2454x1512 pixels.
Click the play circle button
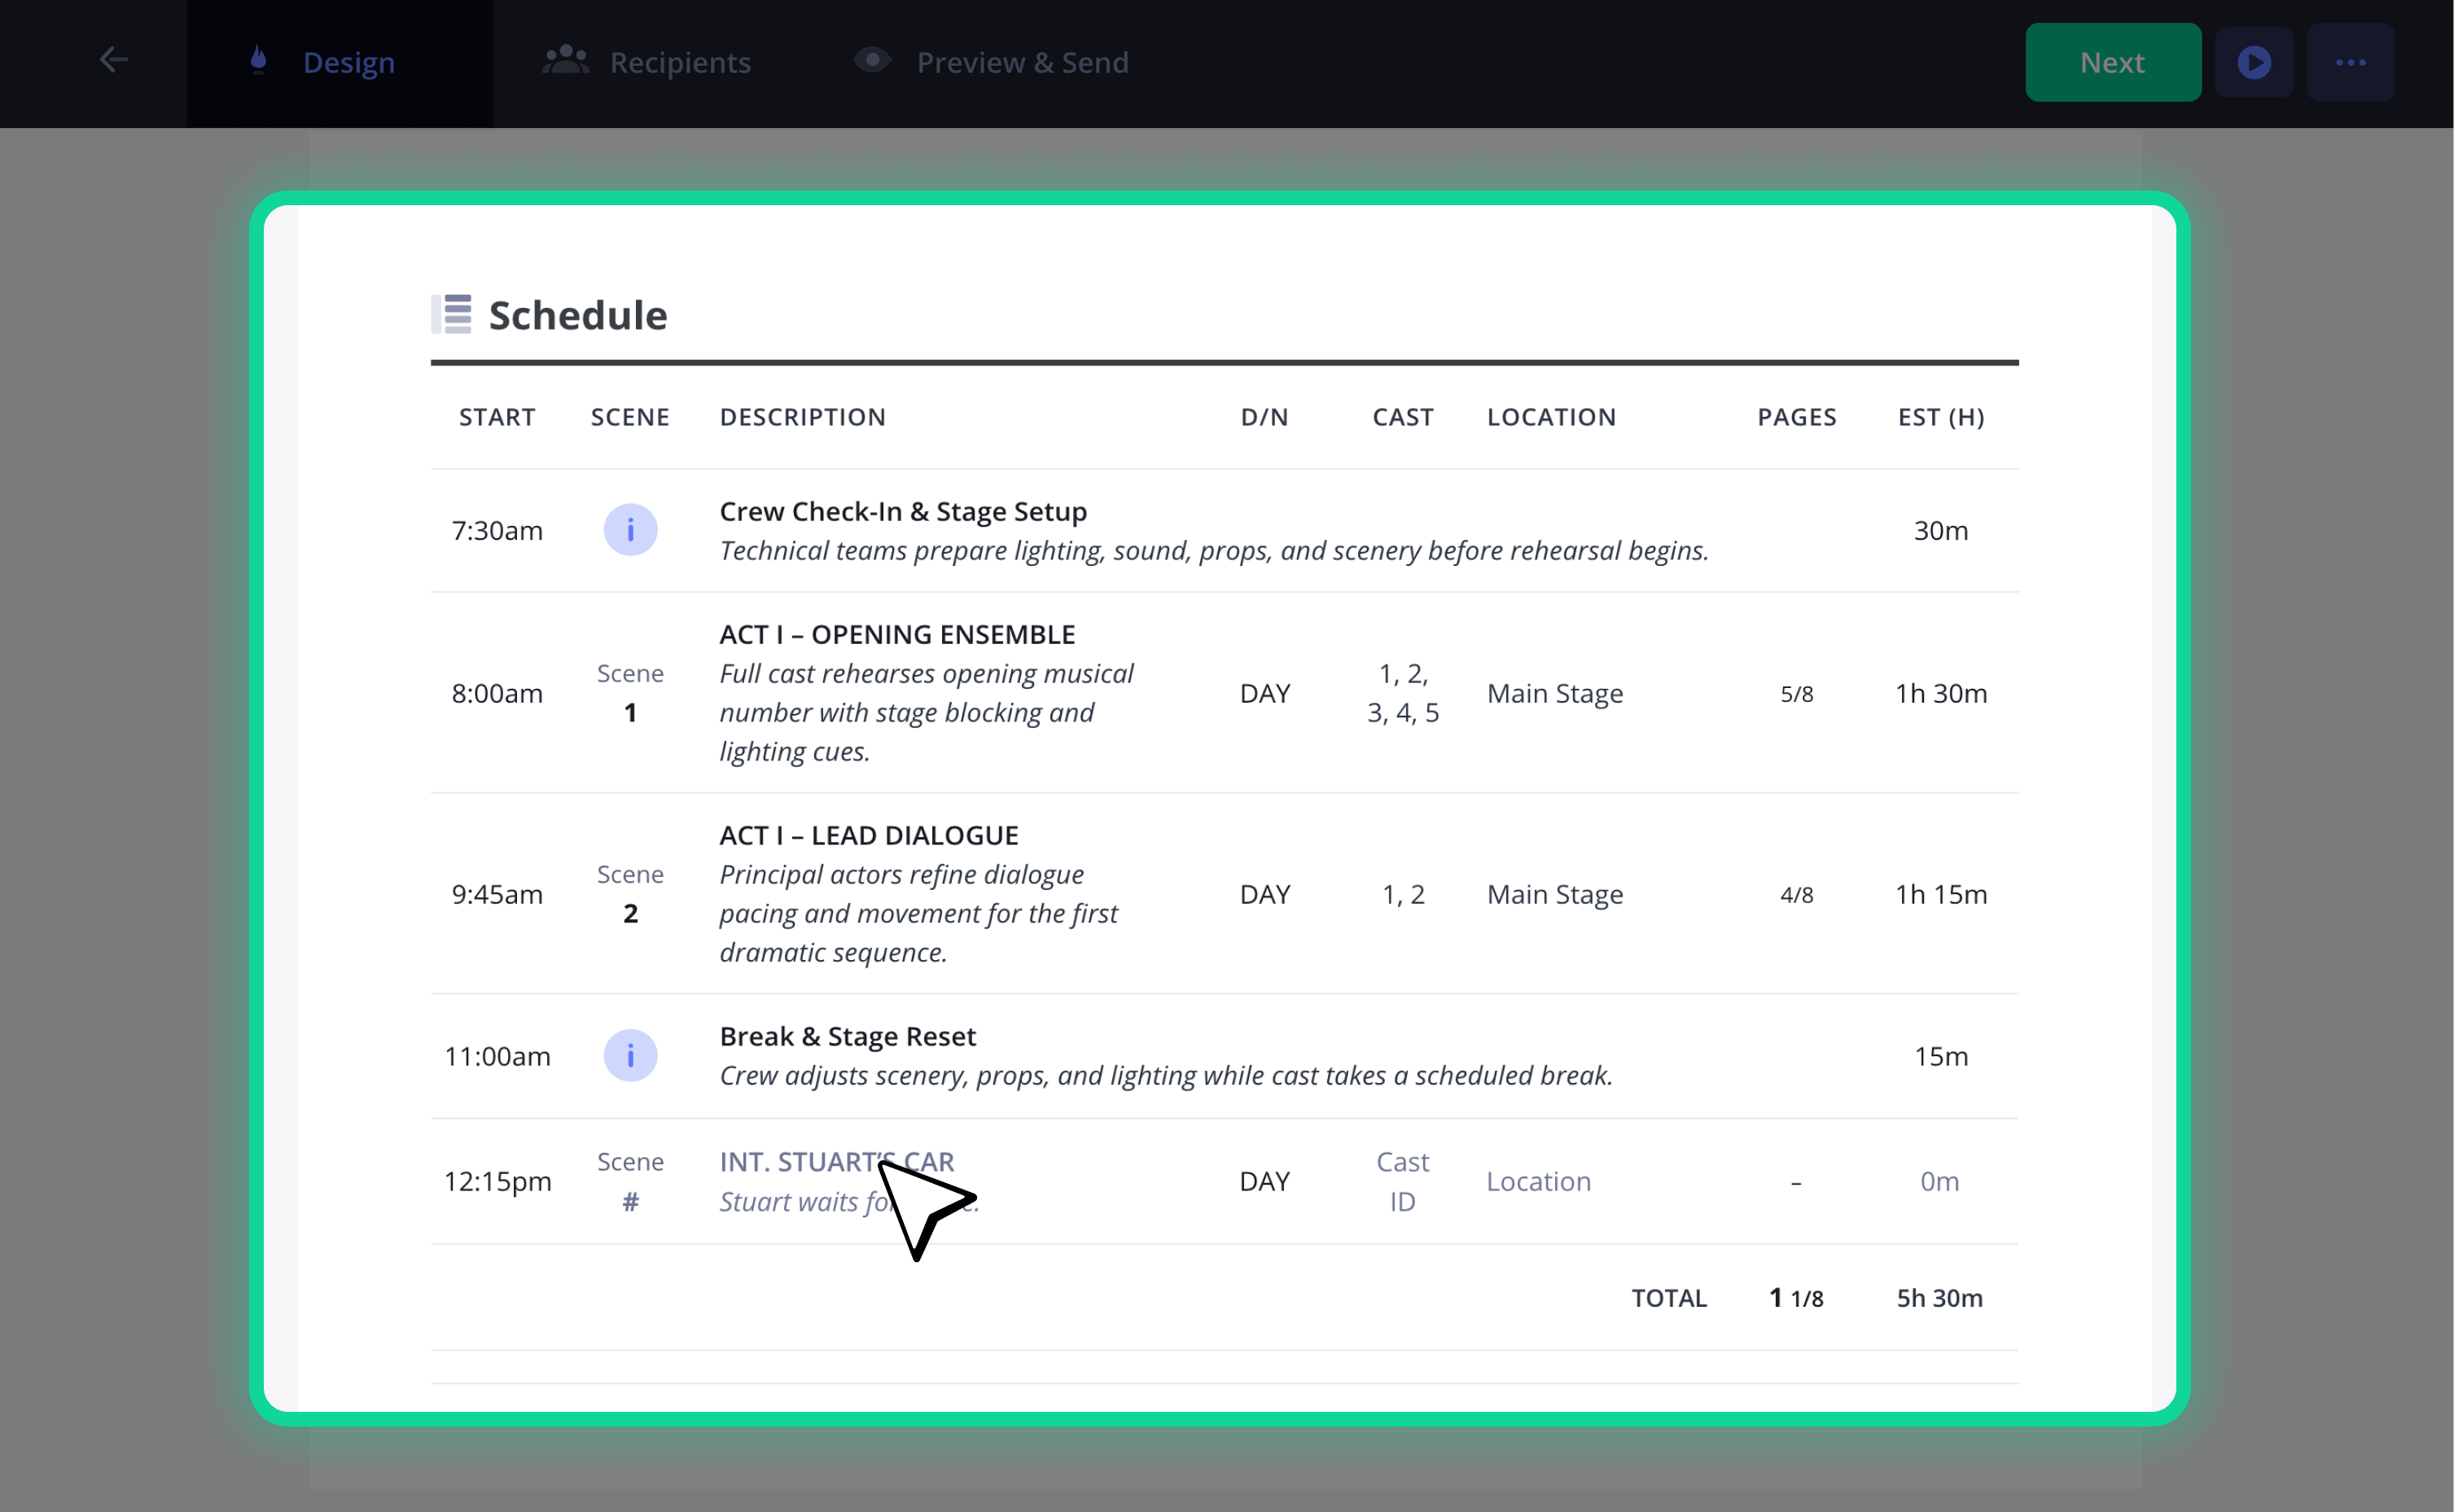coord(2254,62)
